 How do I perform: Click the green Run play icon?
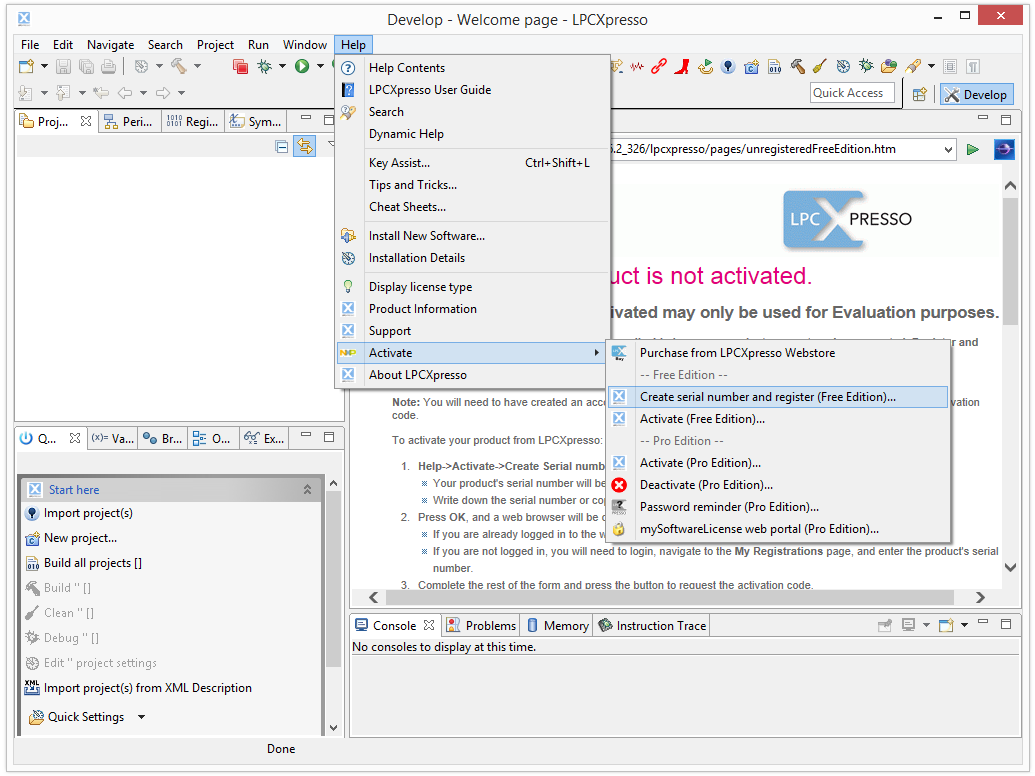pyautogui.click(x=302, y=66)
